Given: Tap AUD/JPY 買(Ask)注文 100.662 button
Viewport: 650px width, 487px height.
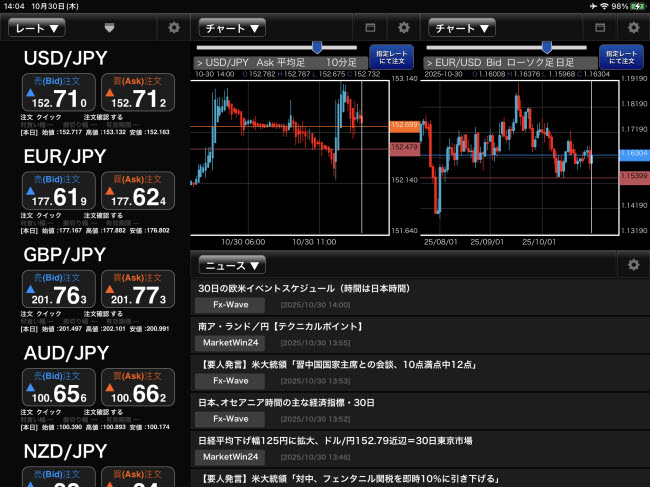Looking at the screenshot, I should [138, 387].
